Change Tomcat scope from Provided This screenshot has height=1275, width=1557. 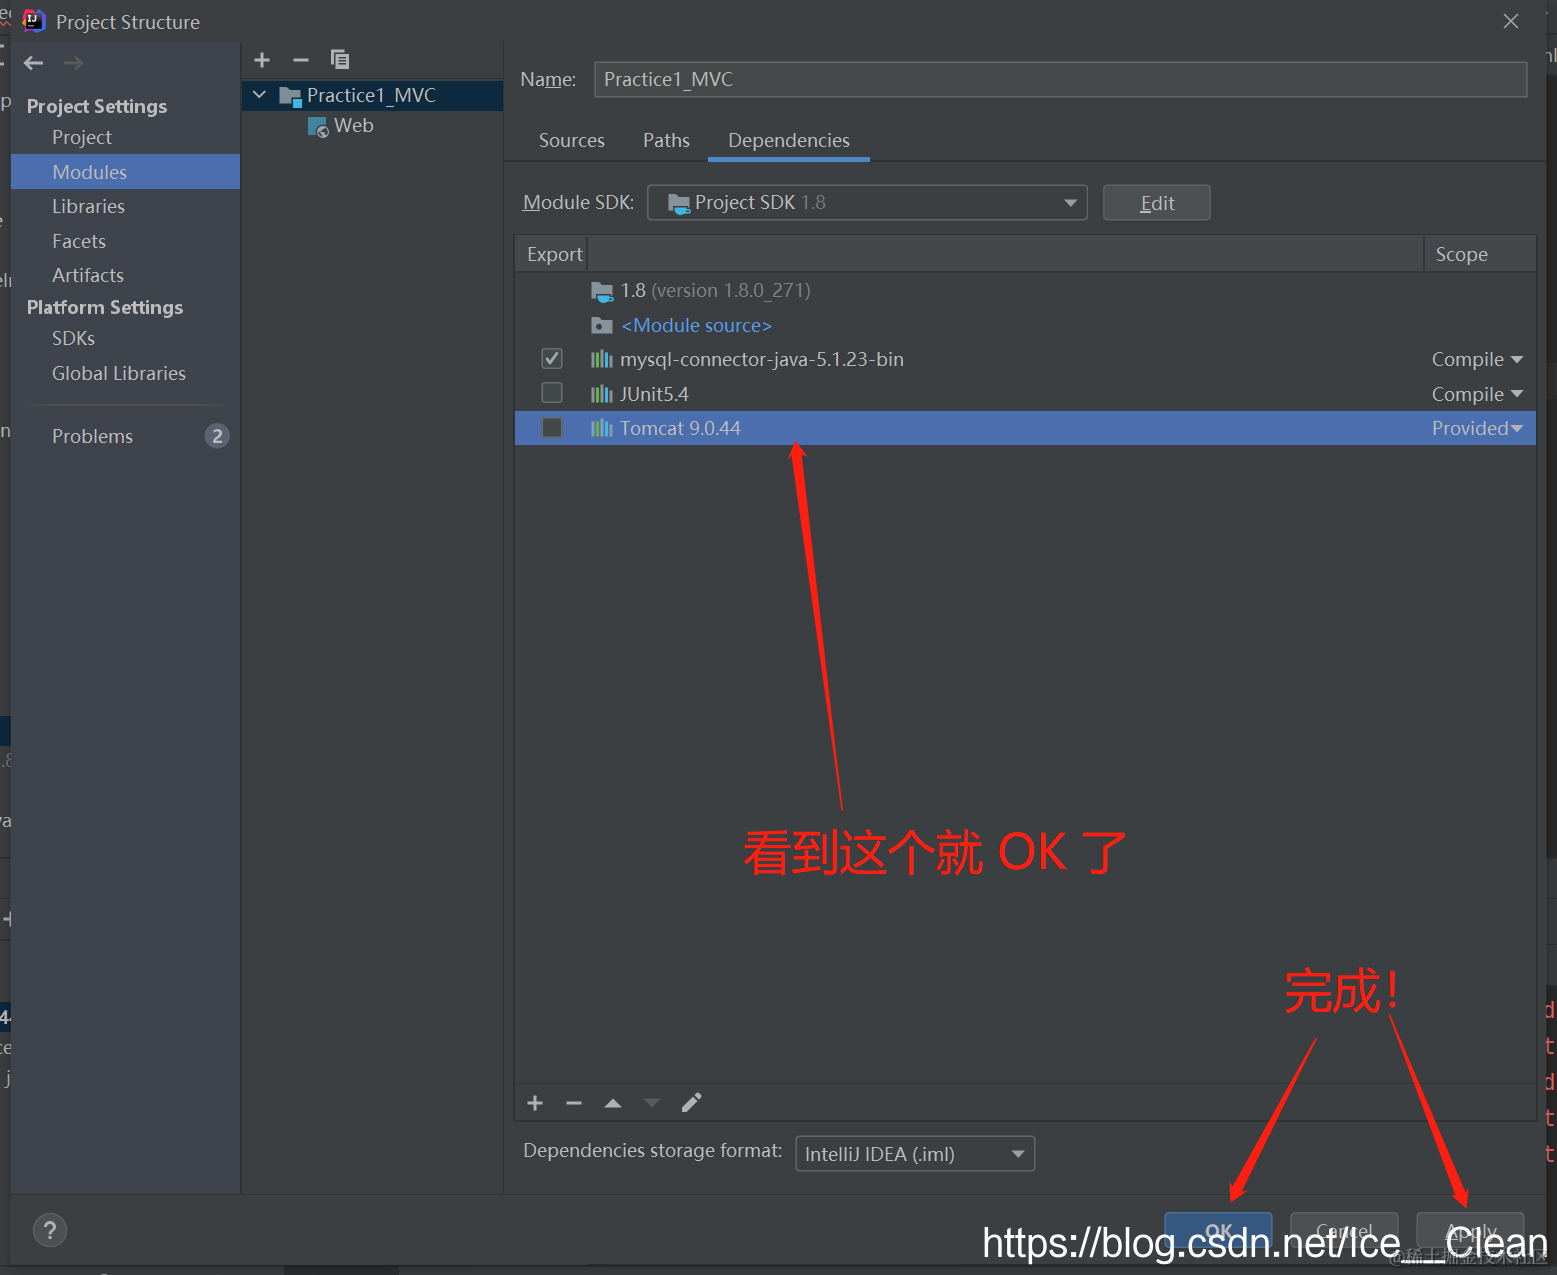pos(1477,428)
